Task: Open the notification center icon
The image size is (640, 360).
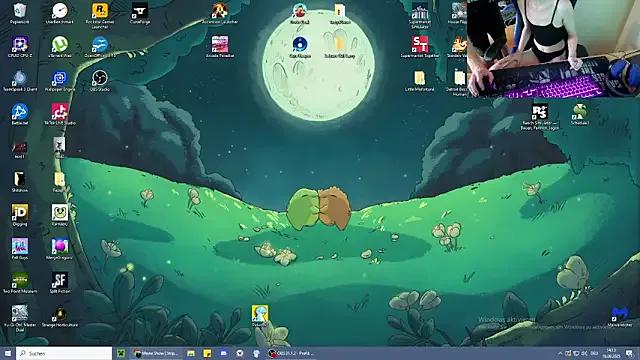Action: pyautogui.click(x=629, y=353)
